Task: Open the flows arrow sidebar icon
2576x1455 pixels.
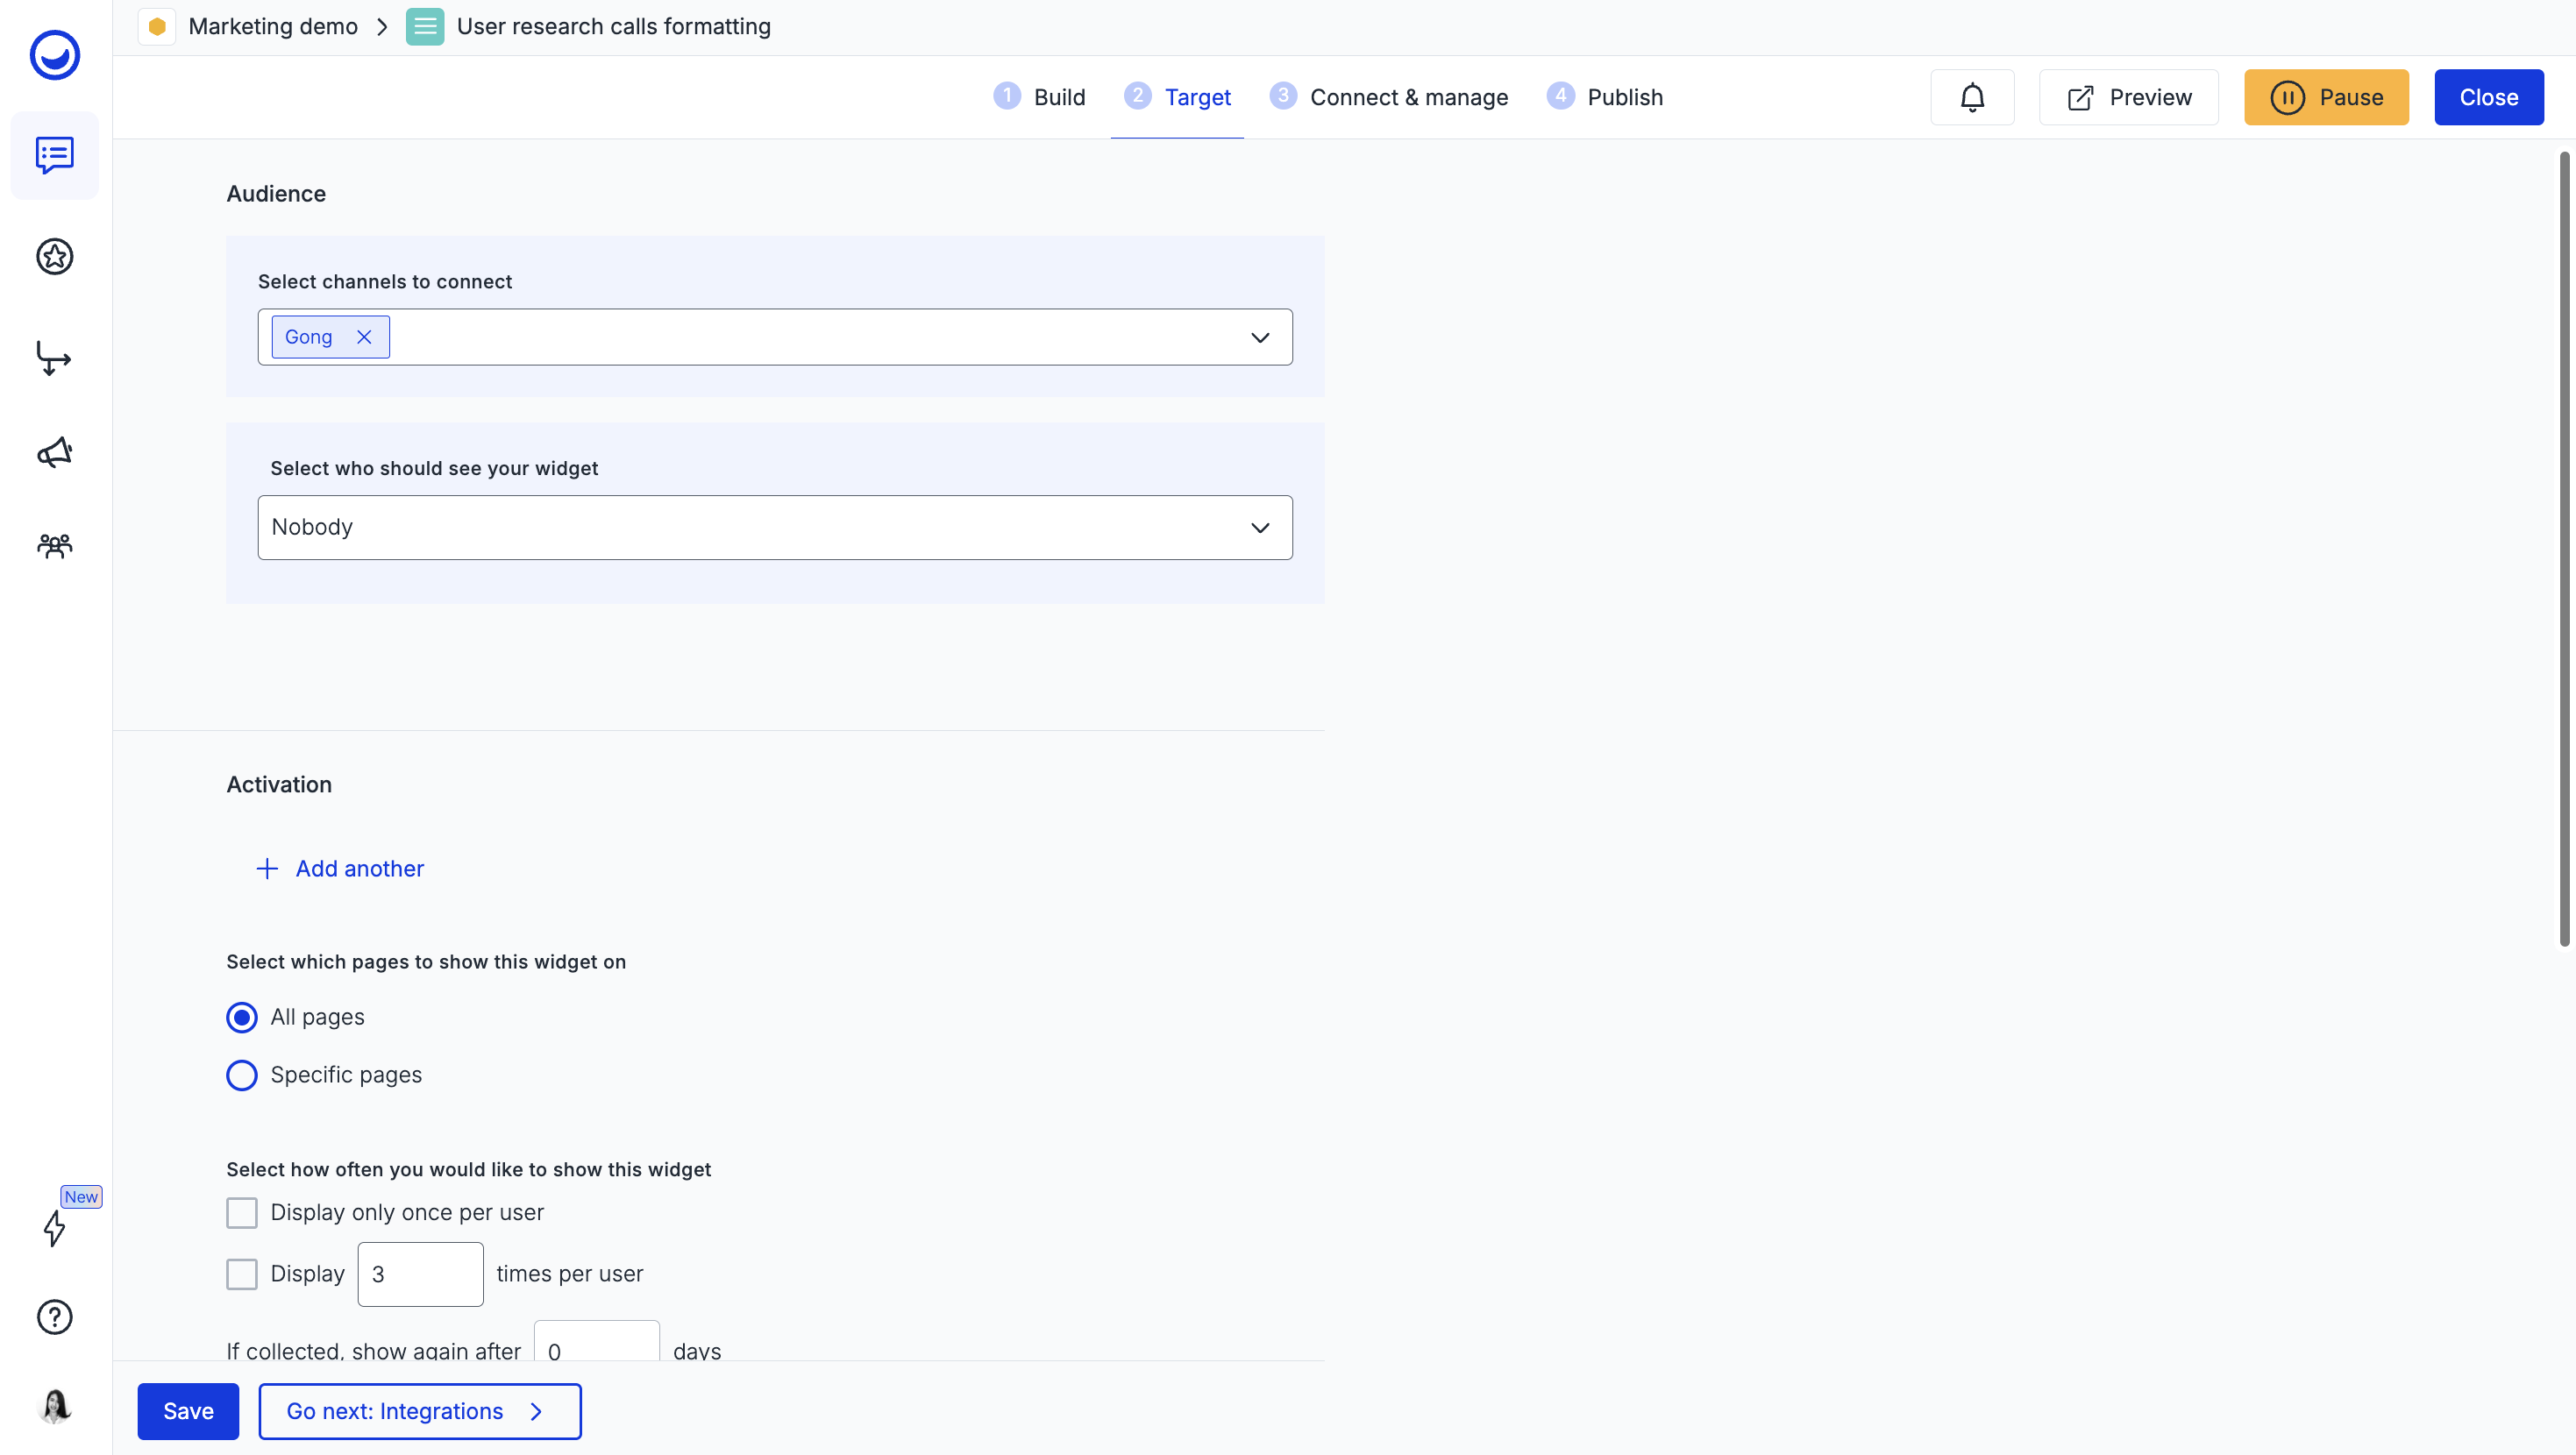Action: 54,358
